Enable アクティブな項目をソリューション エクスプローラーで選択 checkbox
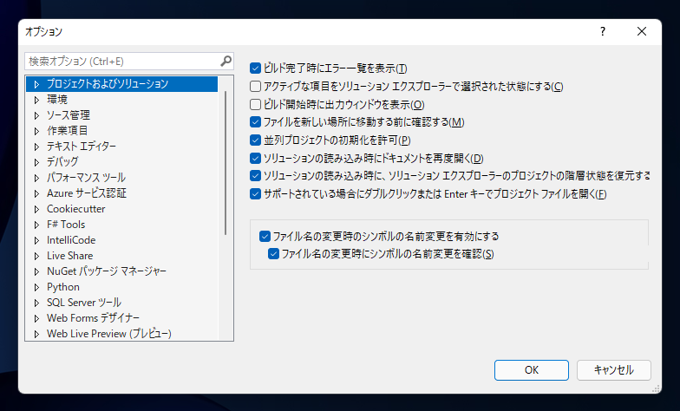Screen dimensions: 680x411 coord(255,86)
